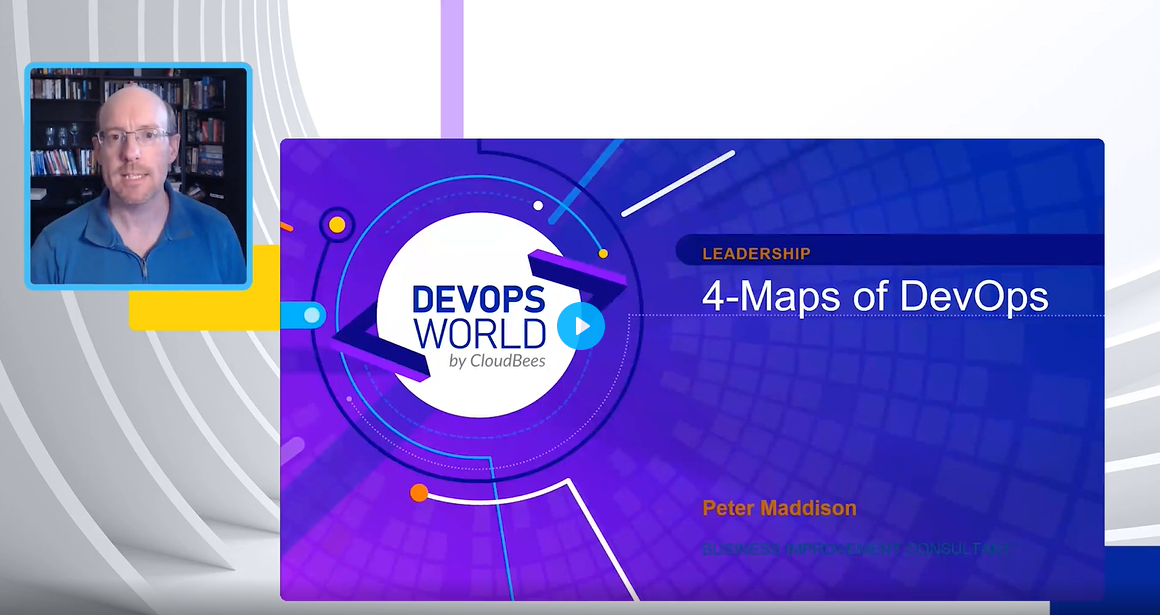
Task: Click the LEADERSHIP category label
Action: (x=756, y=254)
